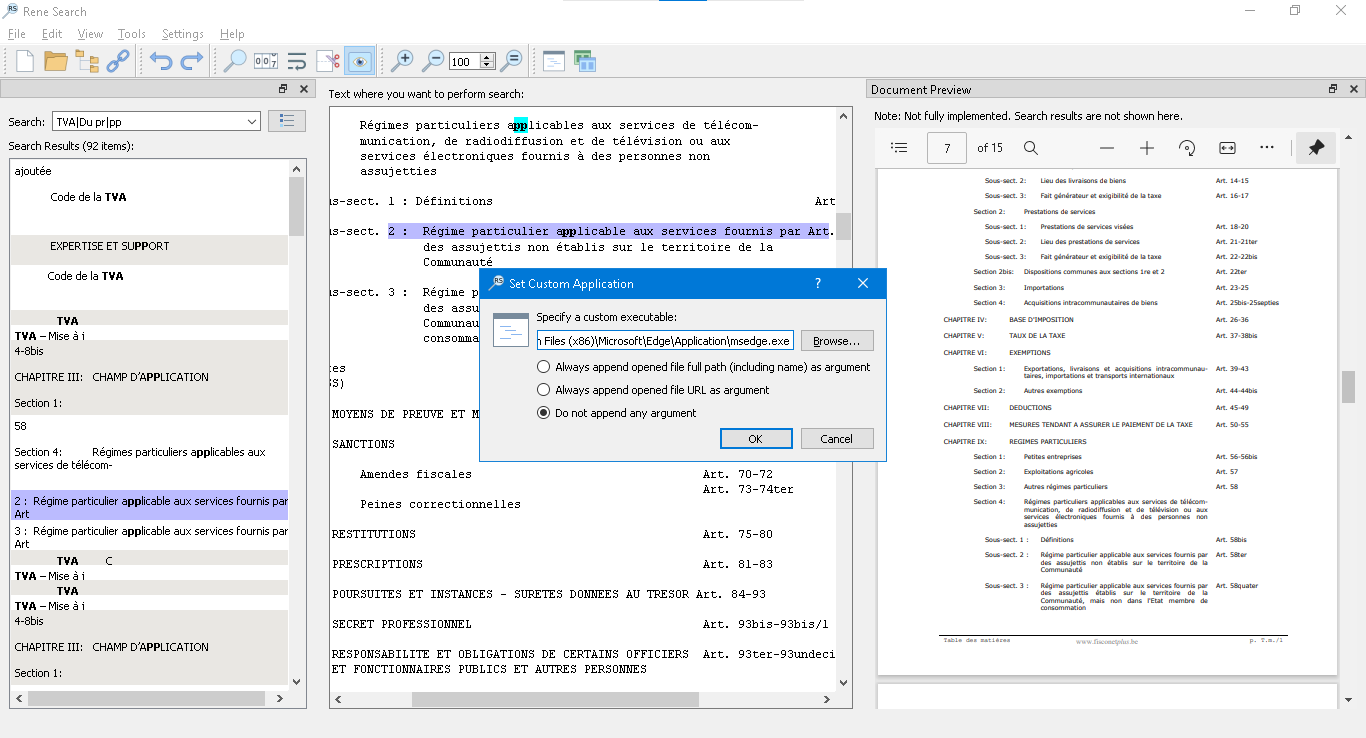Close the Set Custom Application dialog

pyautogui.click(x=863, y=283)
